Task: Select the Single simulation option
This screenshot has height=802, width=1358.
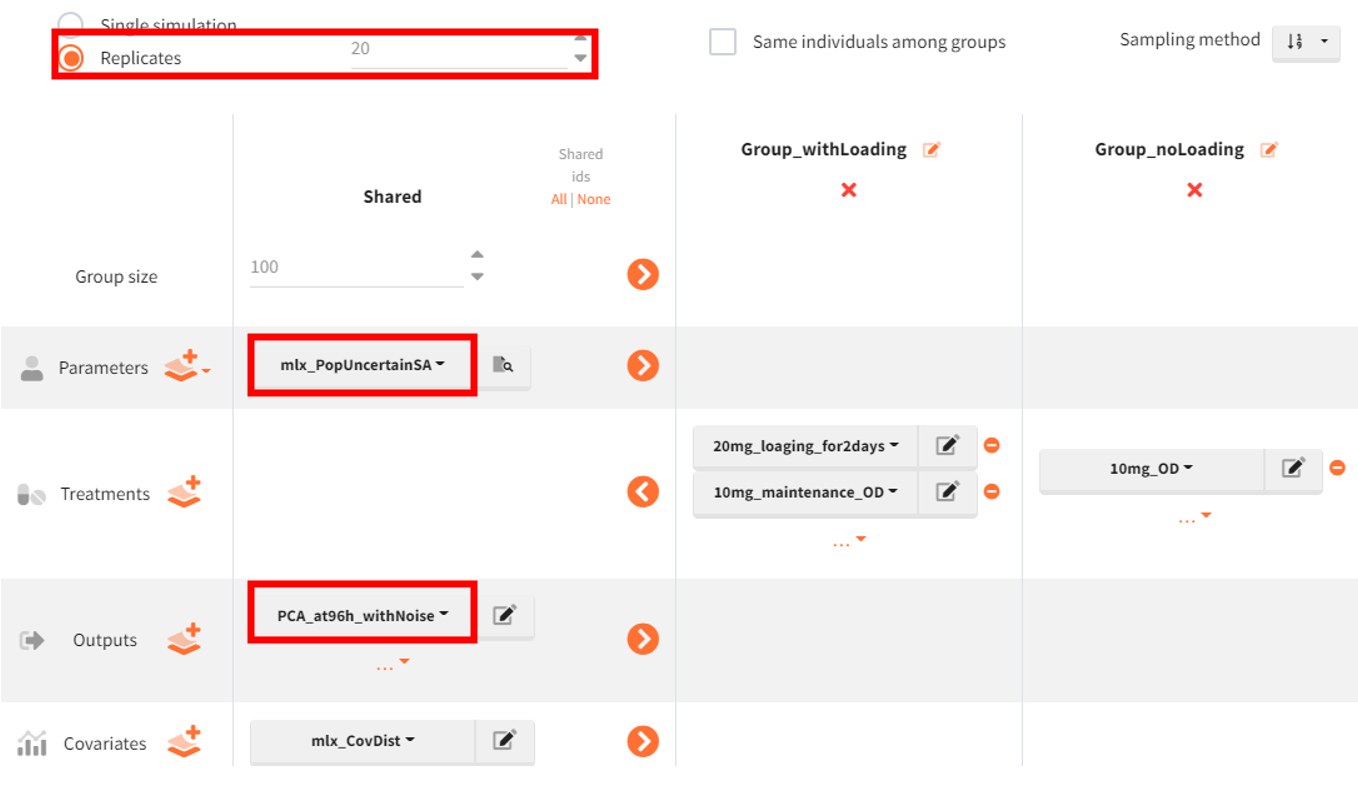Action: [x=71, y=24]
